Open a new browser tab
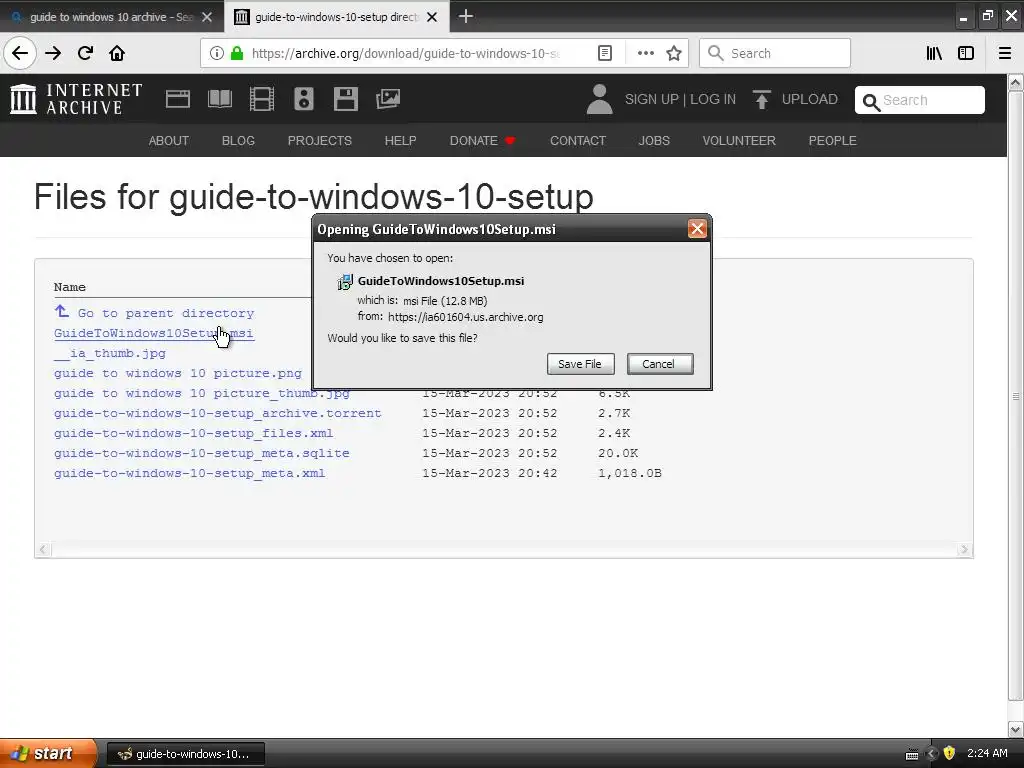This screenshot has height=768, width=1024. point(466,16)
